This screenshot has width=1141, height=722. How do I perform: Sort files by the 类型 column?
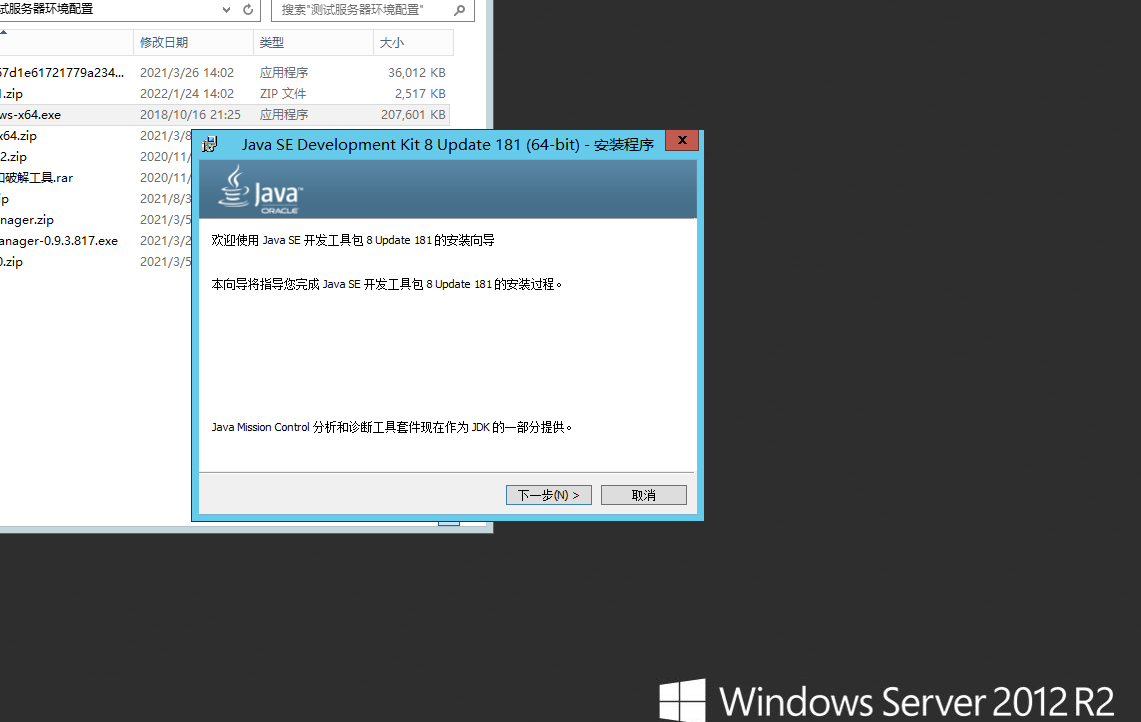(271, 42)
